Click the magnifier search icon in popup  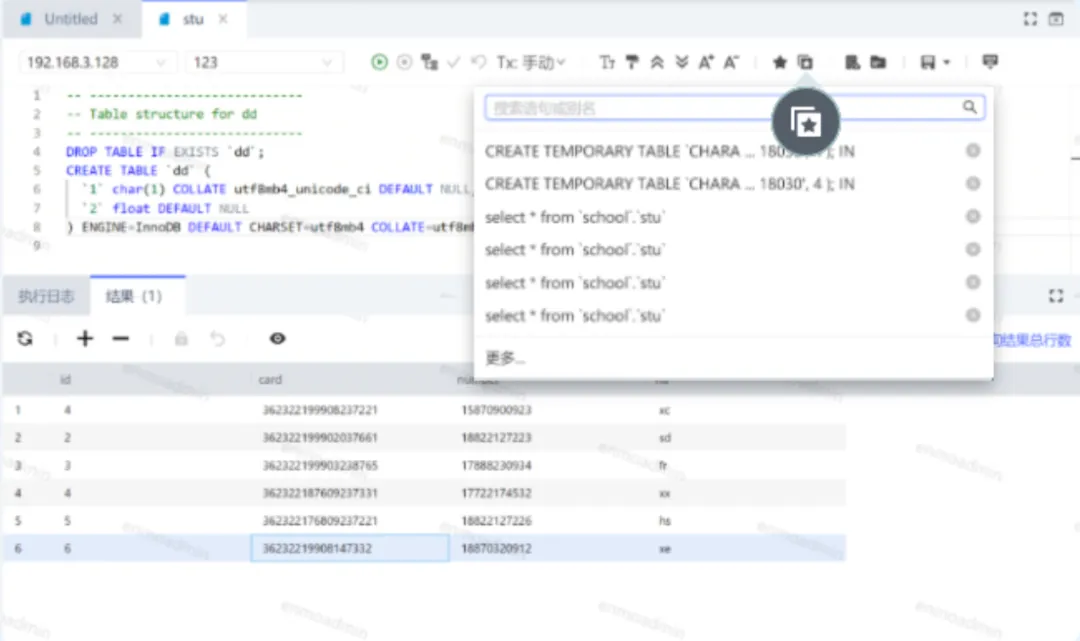click(x=969, y=107)
